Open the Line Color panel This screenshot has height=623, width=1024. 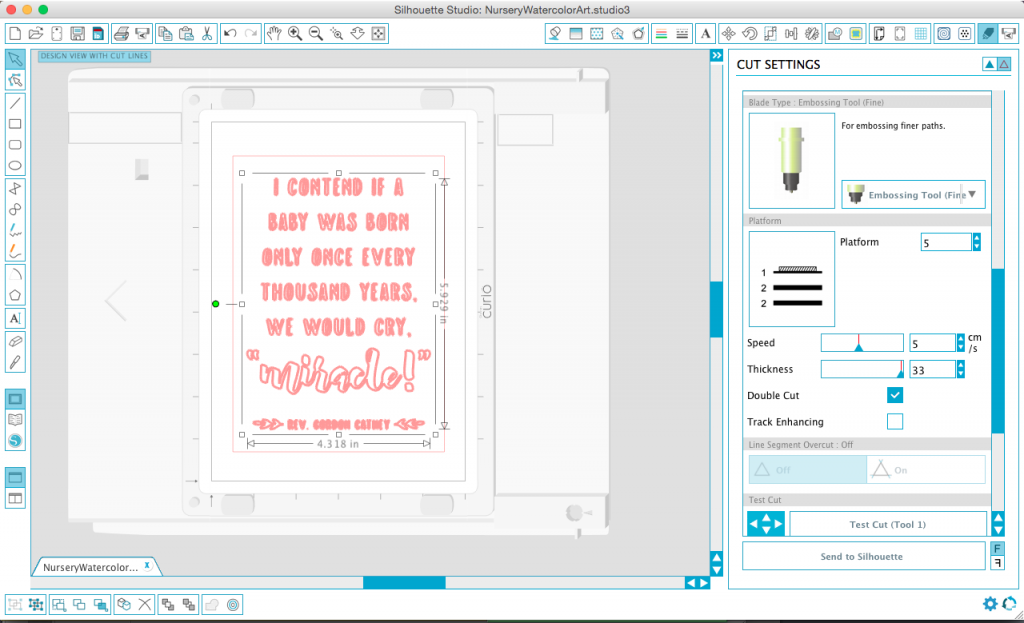pyautogui.click(x=662, y=33)
